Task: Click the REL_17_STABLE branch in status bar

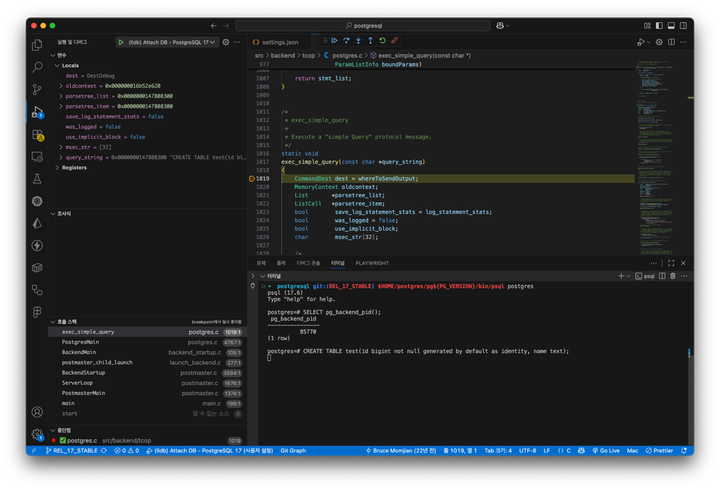Action: point(72,451)
